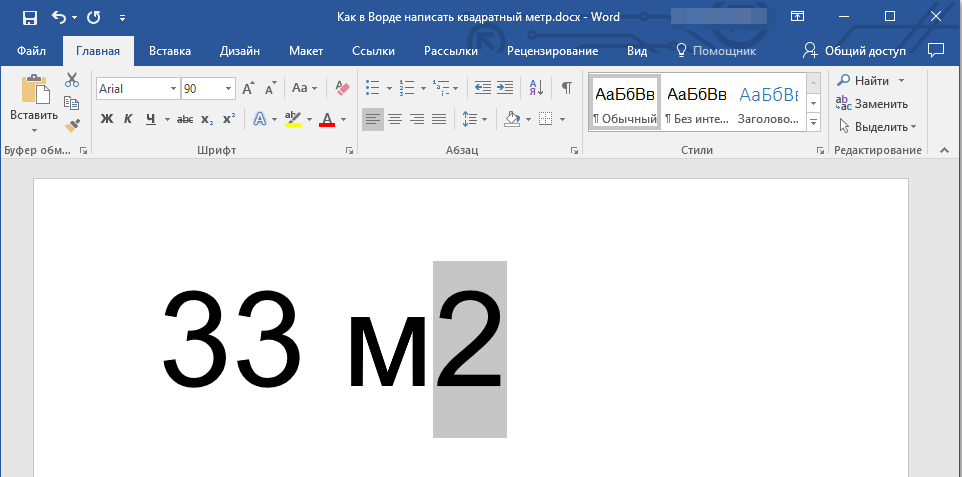Toggle bold Ж formatting

point(107,119)
